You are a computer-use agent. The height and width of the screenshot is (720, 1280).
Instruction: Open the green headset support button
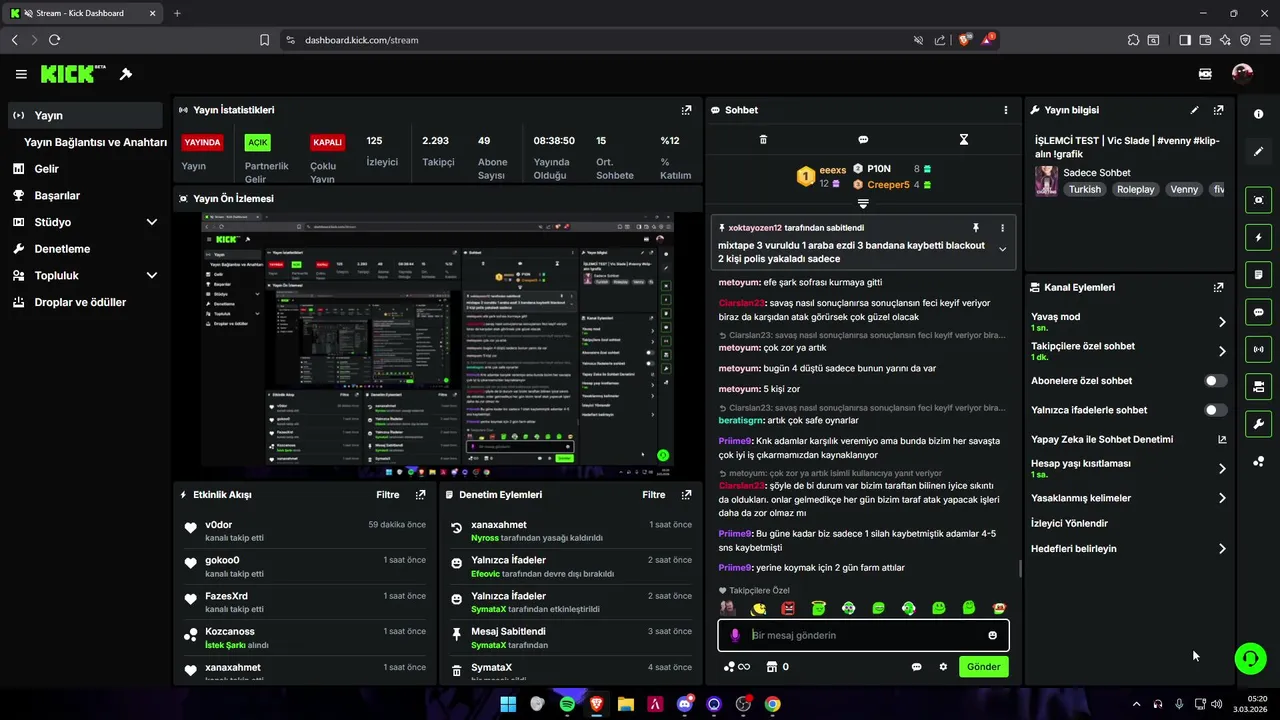coord(1250,658)
